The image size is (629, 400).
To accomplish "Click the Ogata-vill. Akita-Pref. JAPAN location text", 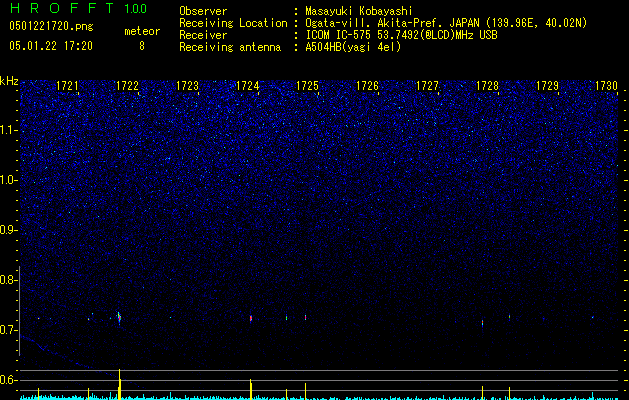I will [x=446, y=23].
